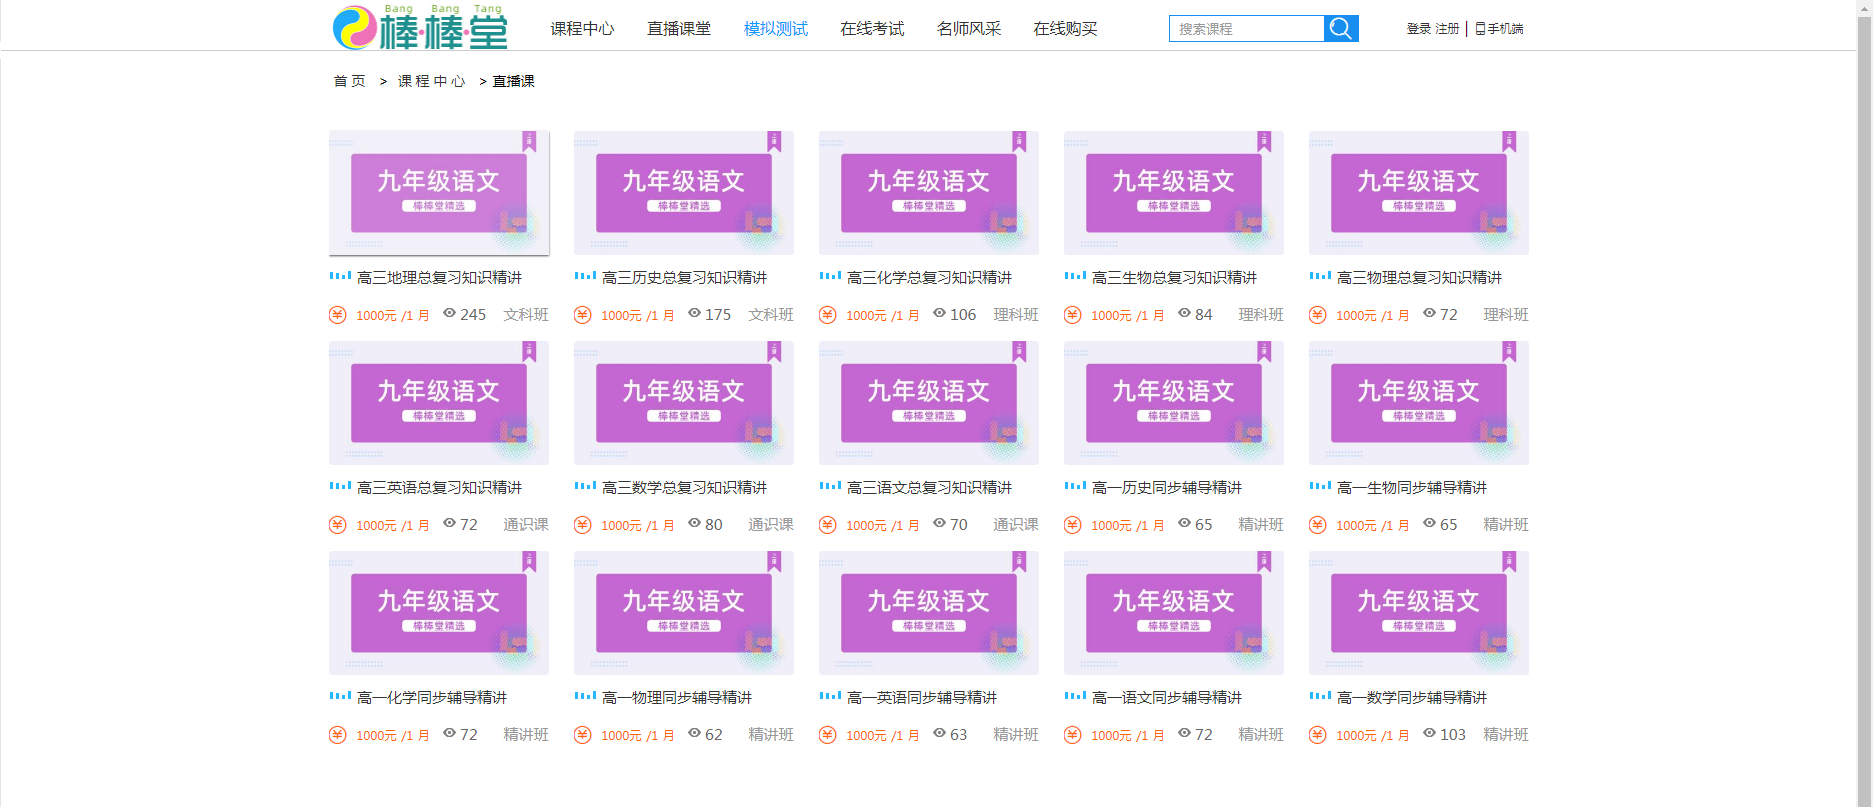Click the view count 63 under 高一英语
The height and width of the screenshot is (807, 1873).
pyautogui.click(x=958, y=735)
